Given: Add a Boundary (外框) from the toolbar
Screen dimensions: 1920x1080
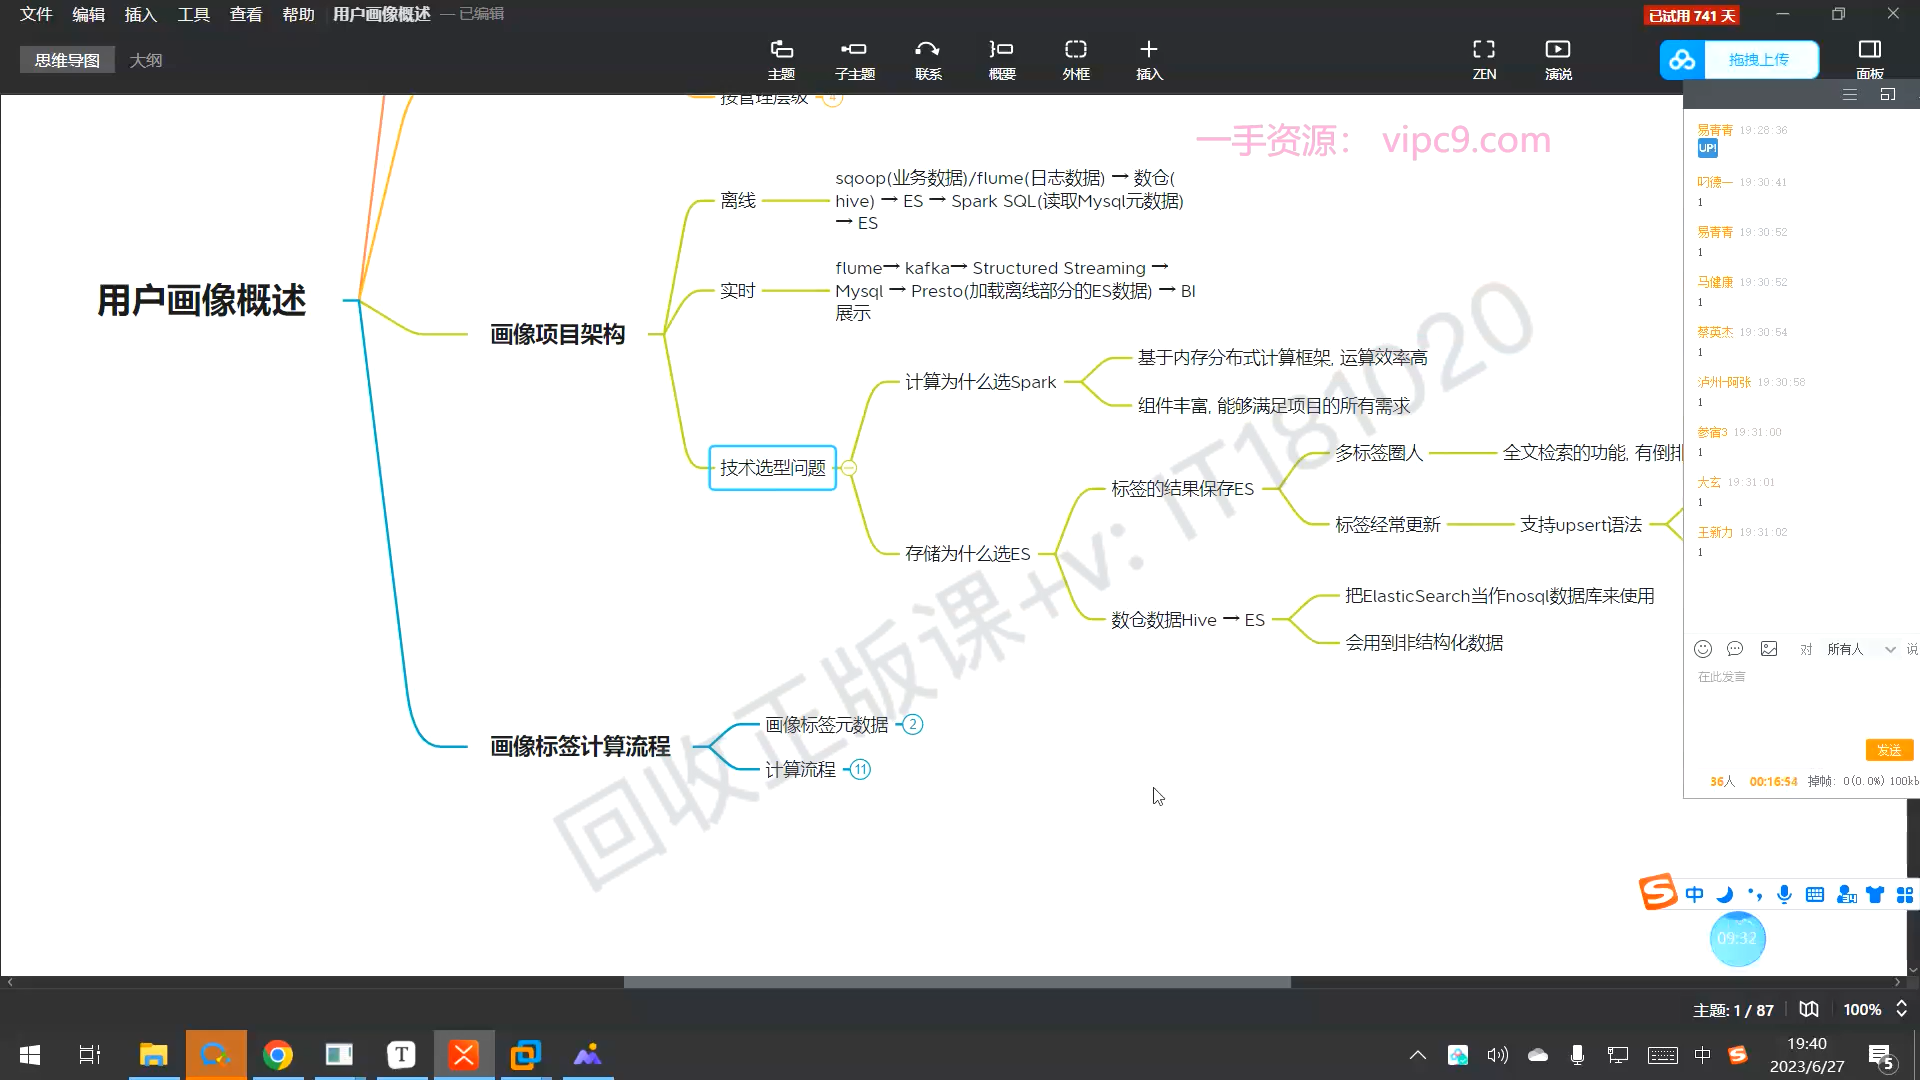Looking at the screenshot, I should click(x=1075, y=59).
